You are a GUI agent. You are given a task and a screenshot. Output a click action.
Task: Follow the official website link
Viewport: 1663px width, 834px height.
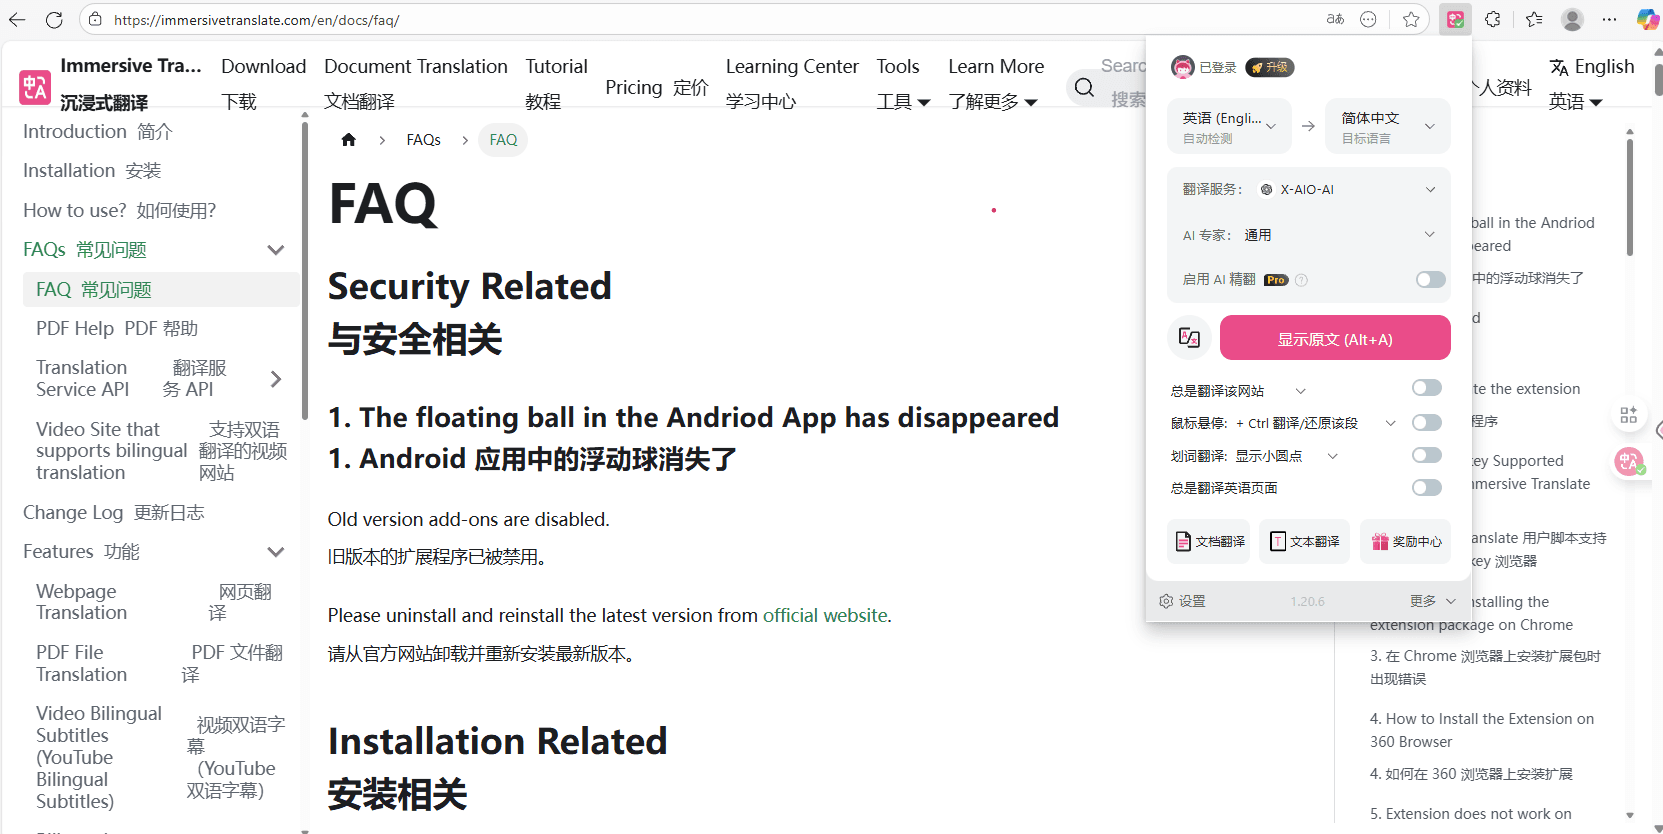pyautogui.click(x=825, y=616)
